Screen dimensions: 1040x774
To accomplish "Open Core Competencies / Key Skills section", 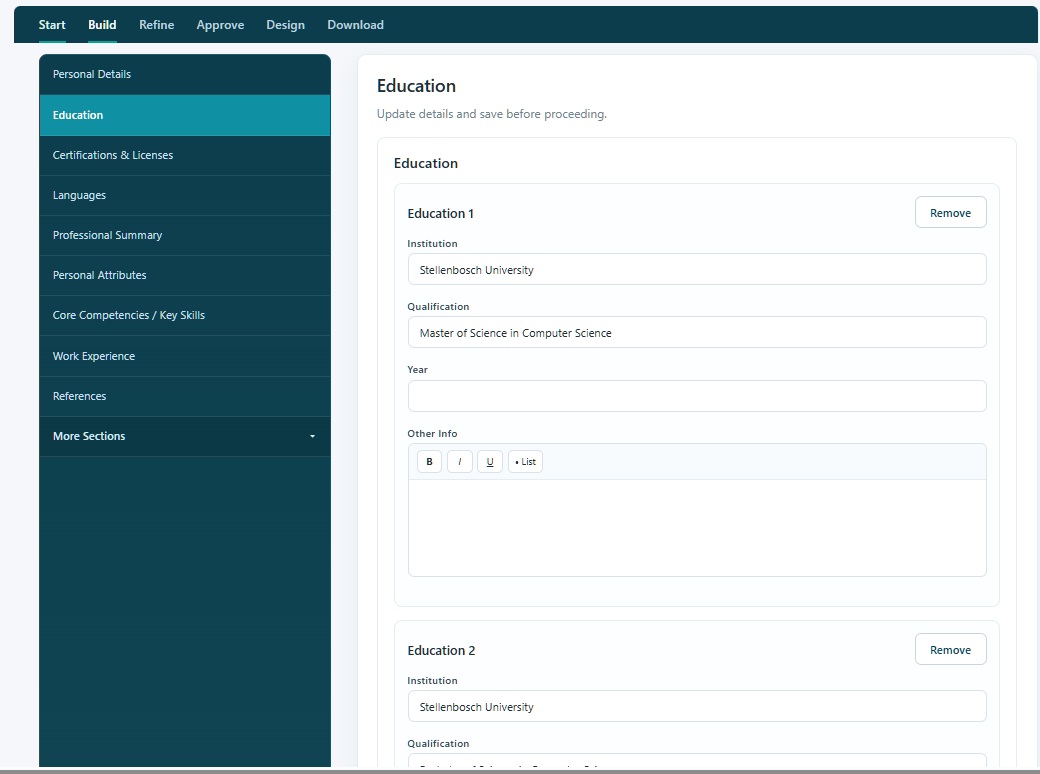I will click(184, 316).
